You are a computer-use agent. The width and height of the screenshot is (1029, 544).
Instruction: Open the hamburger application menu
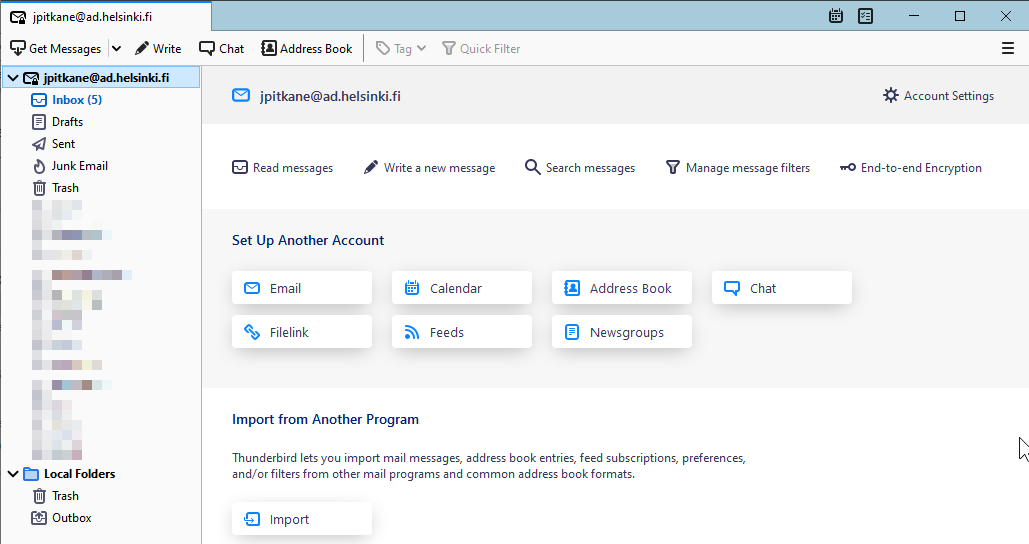point(1008,49)
